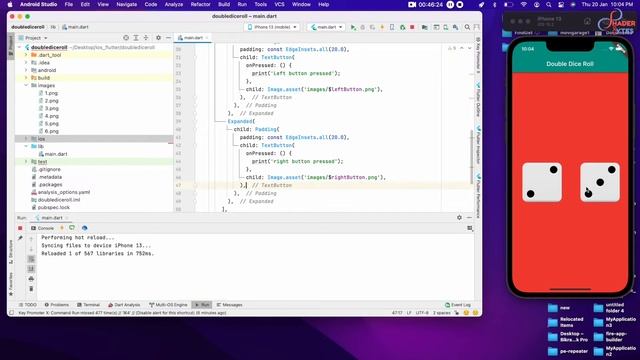Open the Terminal tool window
This screenshot has width=640, height=360.
coord(89,305)
